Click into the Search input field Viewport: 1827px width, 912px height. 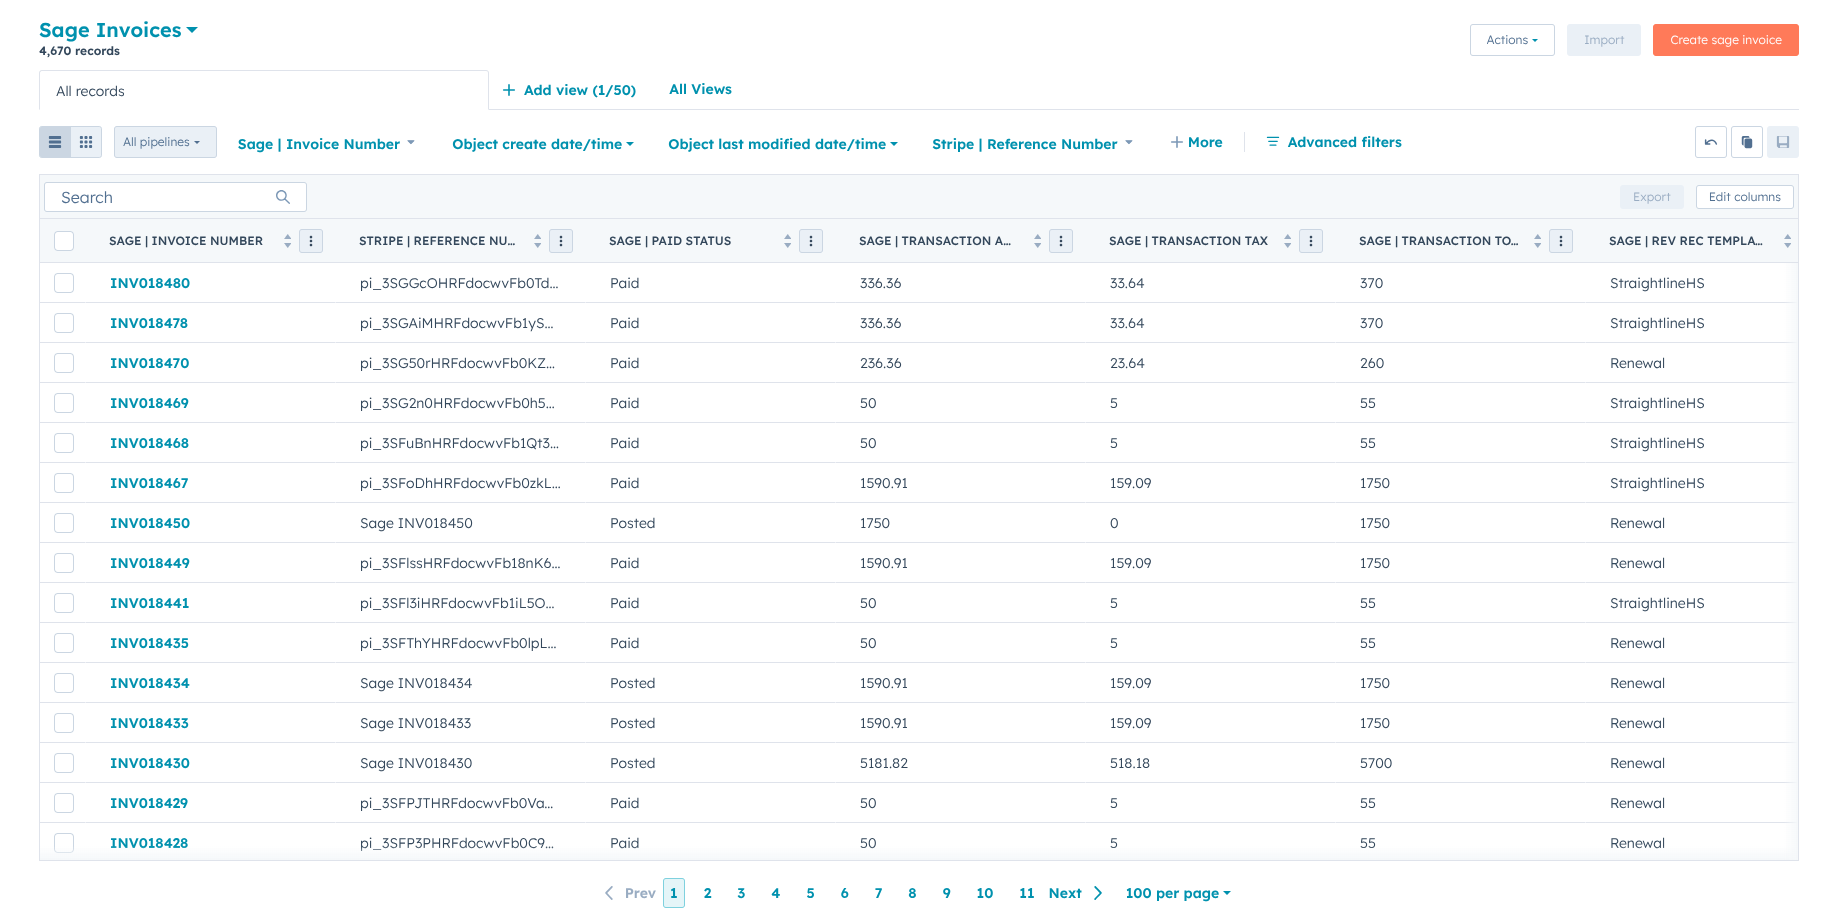(x=160, y=197)
